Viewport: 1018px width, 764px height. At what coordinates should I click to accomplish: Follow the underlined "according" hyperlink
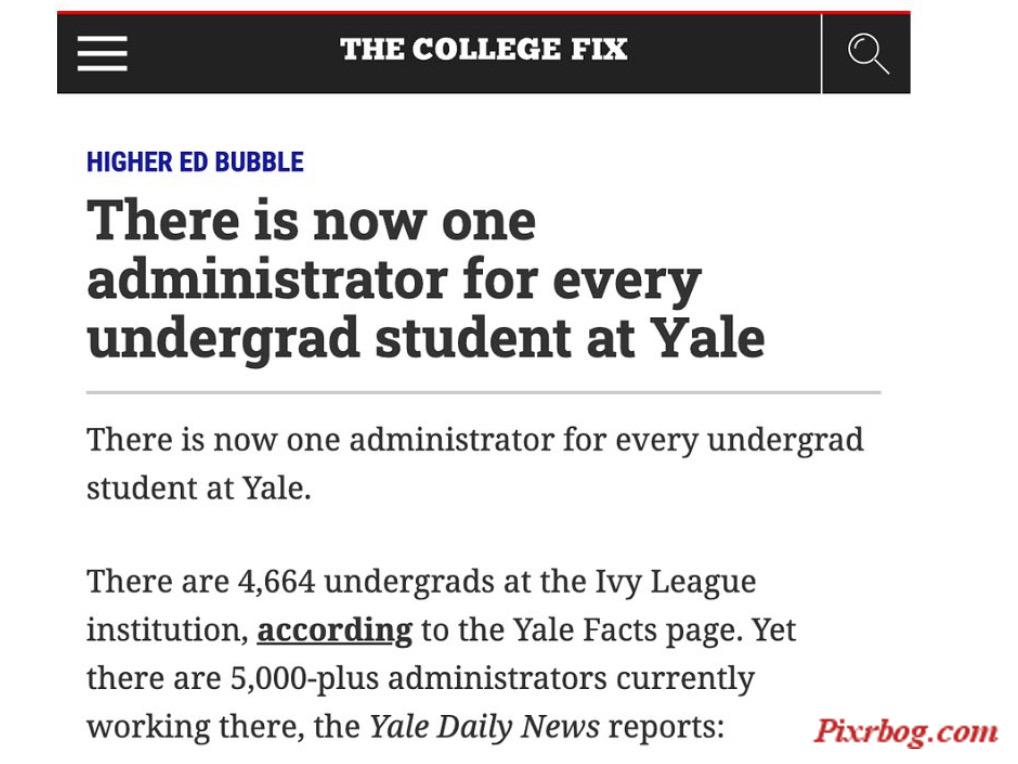tap(334, 631)
